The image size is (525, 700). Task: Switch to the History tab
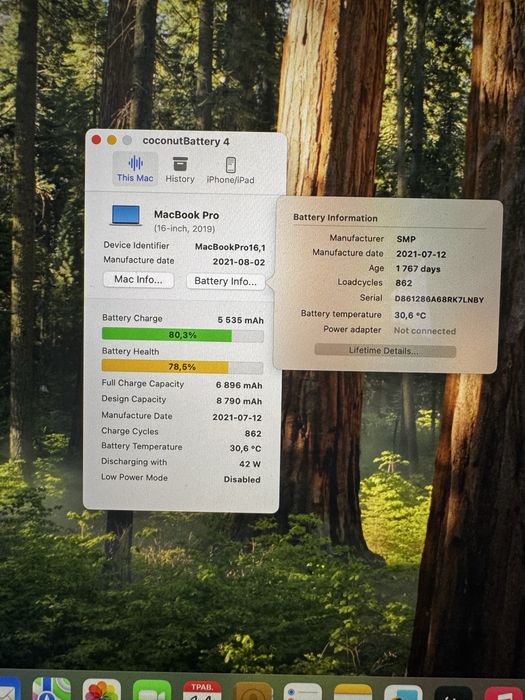[x=180, y=170]
